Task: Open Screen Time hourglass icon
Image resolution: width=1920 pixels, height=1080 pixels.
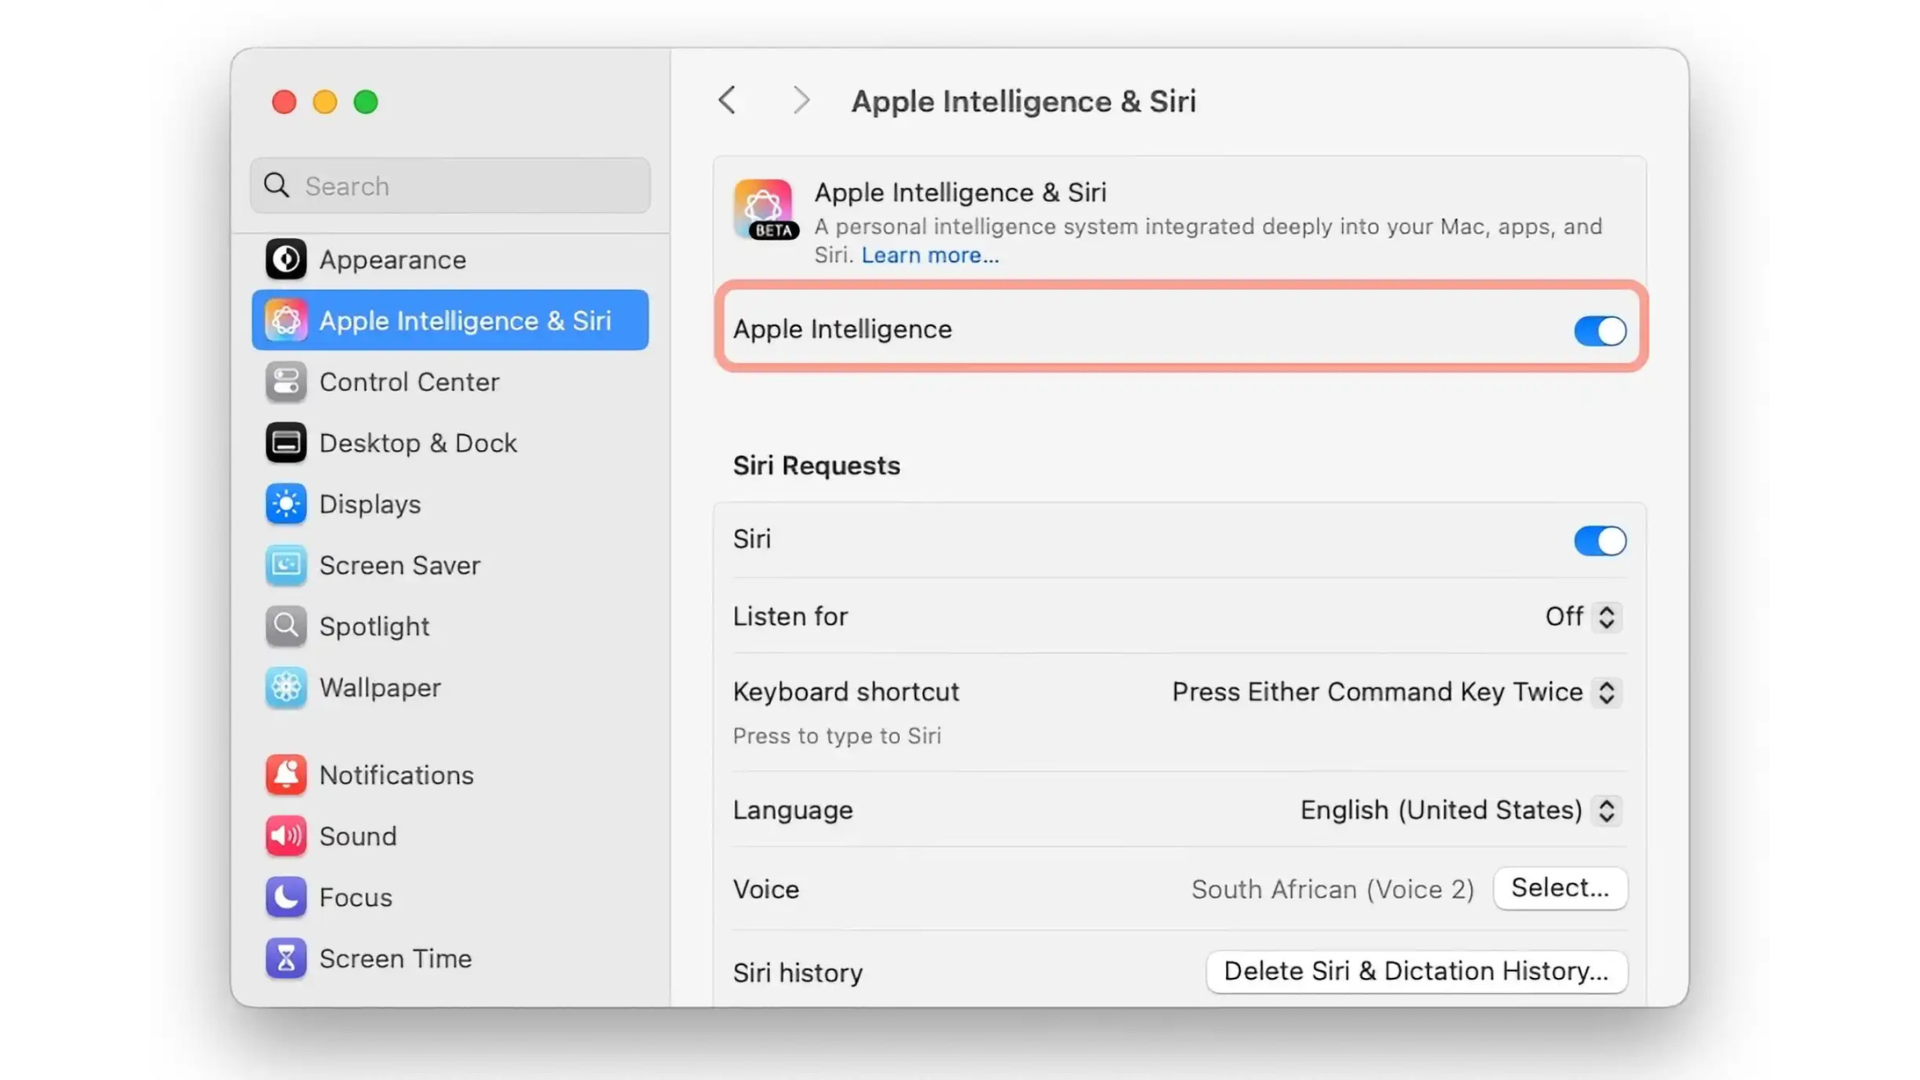Action: pos(286,958)
